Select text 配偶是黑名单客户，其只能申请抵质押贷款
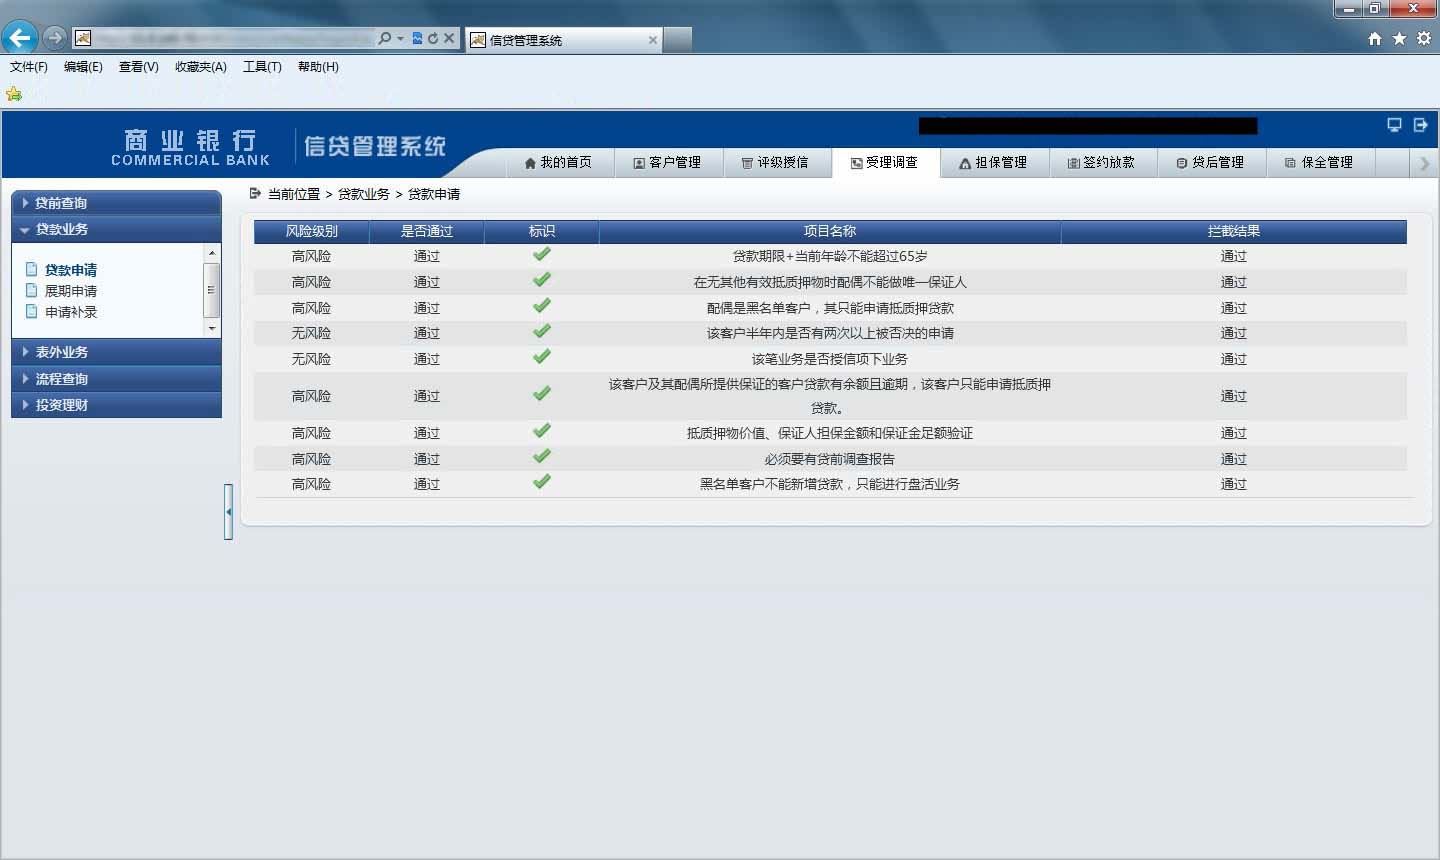Screen dimensions: 1440x860 (x=830, y=308)
